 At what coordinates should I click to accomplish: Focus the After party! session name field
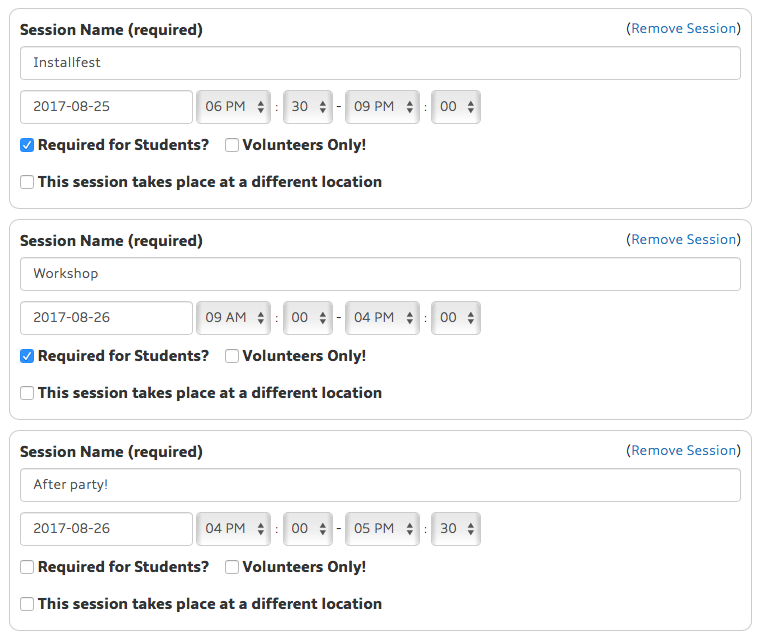pos(380,485)
